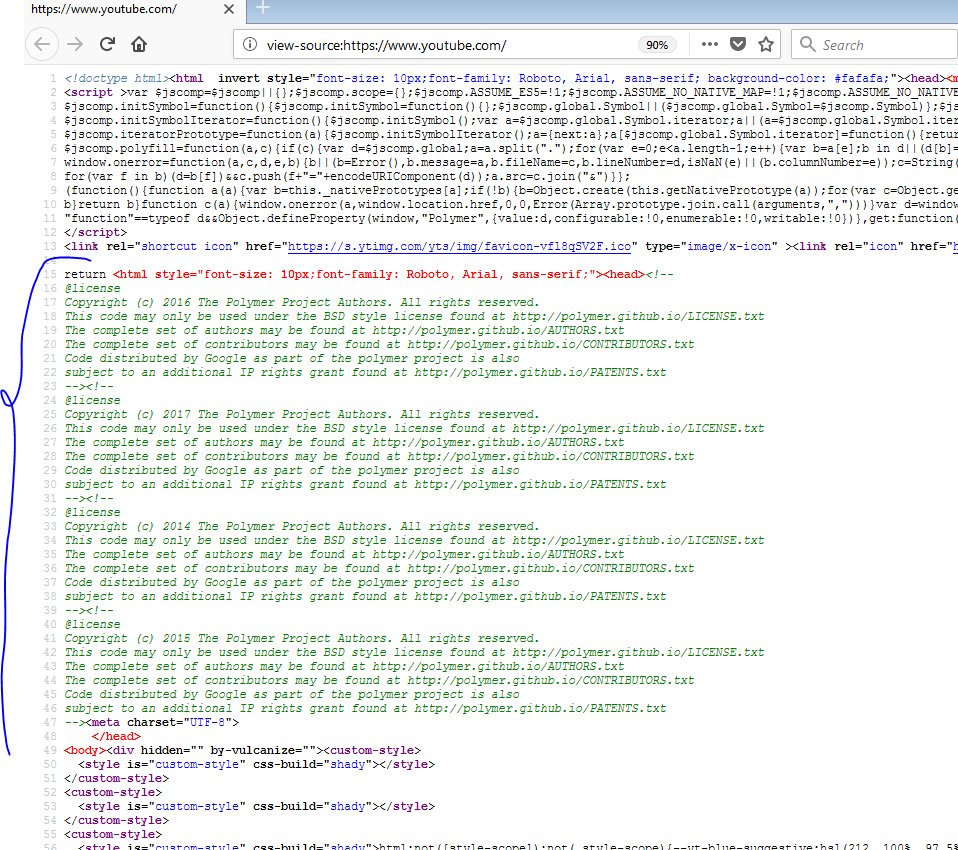Click the search magnifier icon

coord(808,44)
